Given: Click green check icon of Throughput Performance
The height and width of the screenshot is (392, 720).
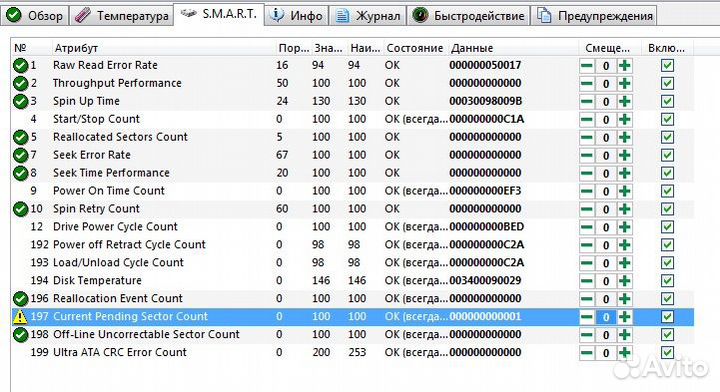Looking at the screenshot, I should pyautogui.click(x=20, y=84).
